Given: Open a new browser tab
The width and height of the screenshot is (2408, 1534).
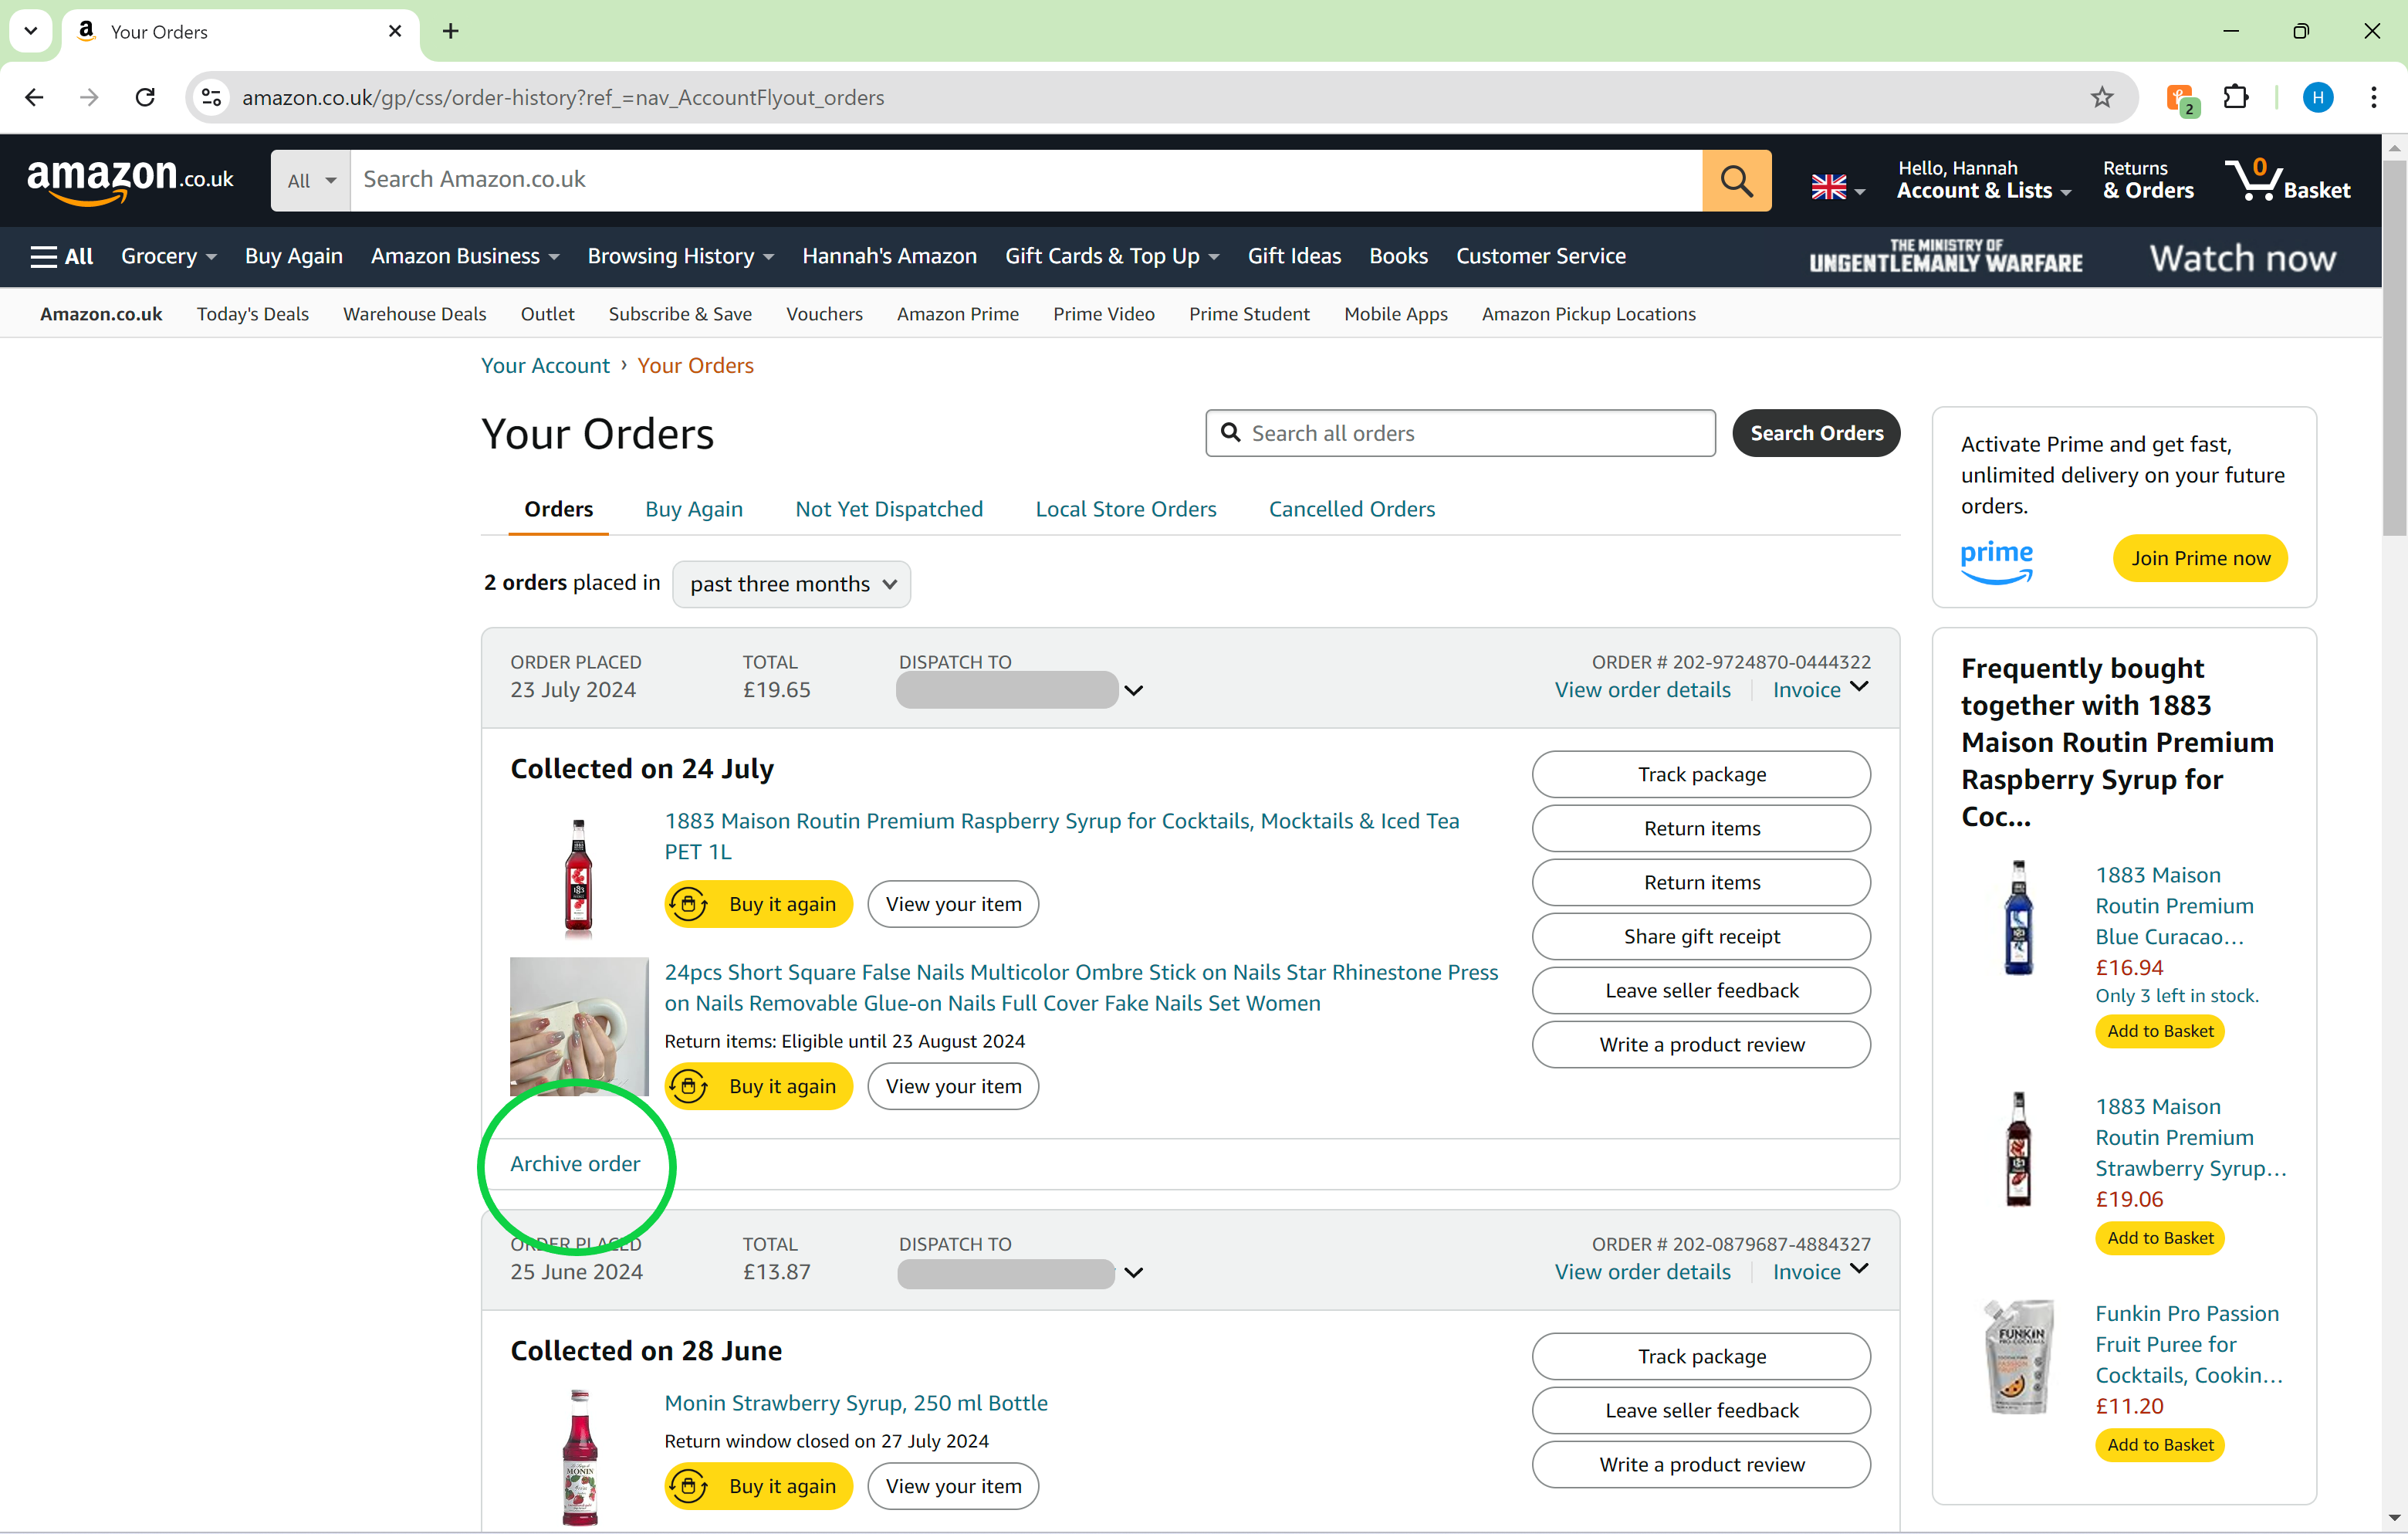Looking at the screenshot, I should 451,31.
